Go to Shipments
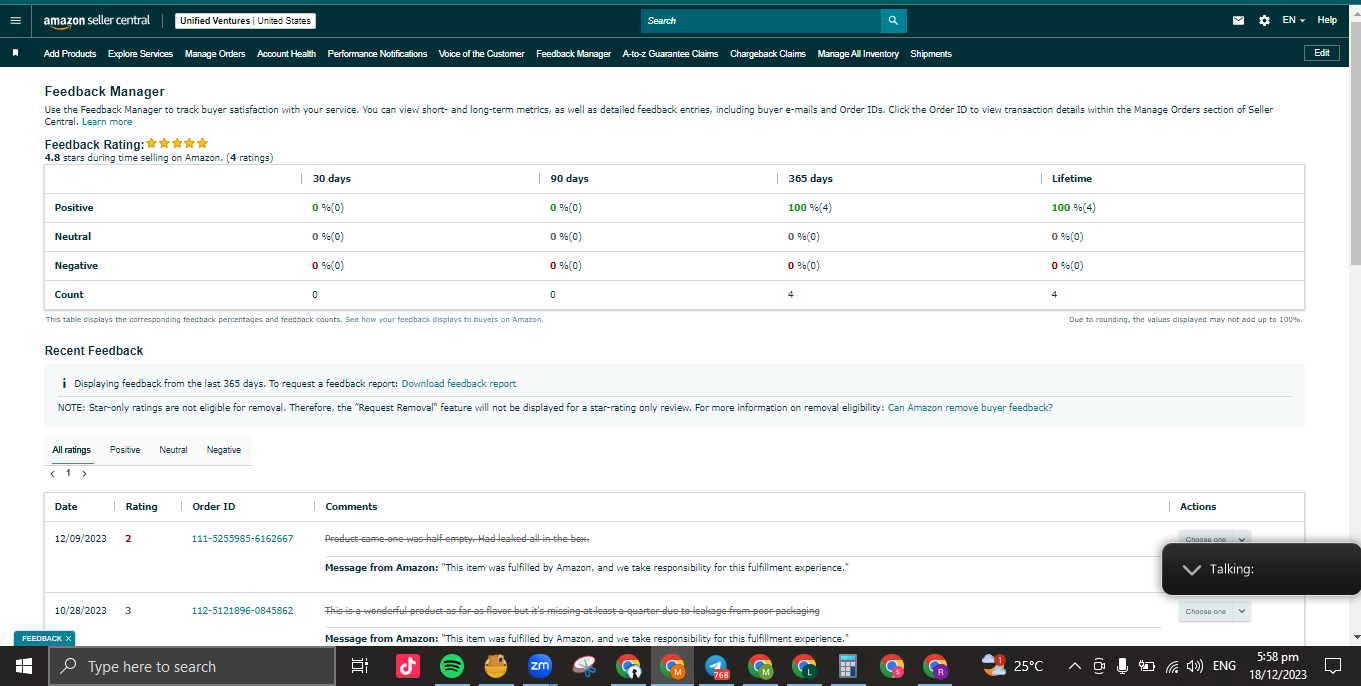 coord(931,54)
